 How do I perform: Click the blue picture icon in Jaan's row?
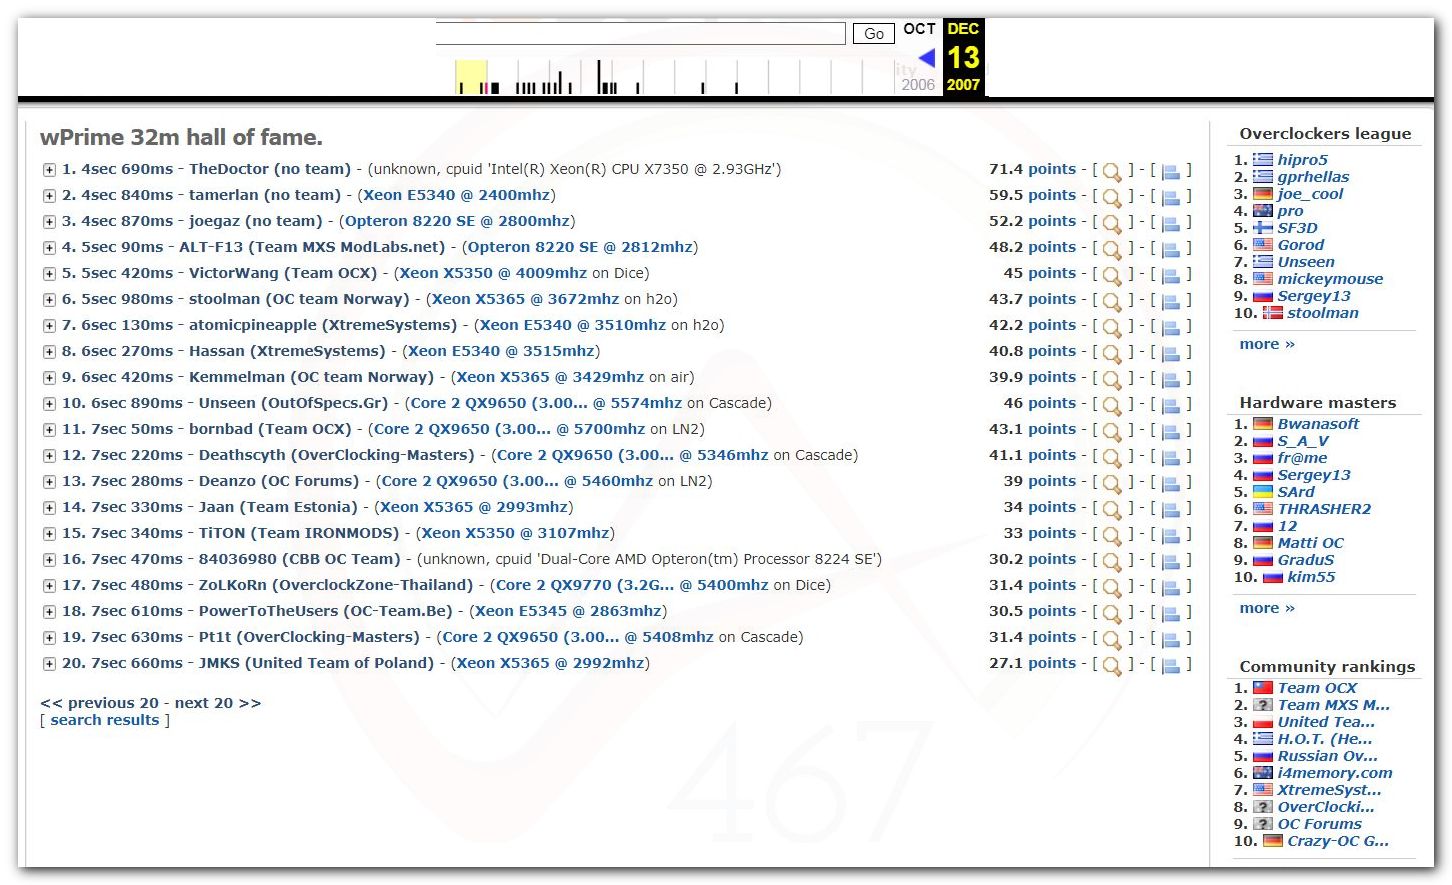[x=1171, y=509]
